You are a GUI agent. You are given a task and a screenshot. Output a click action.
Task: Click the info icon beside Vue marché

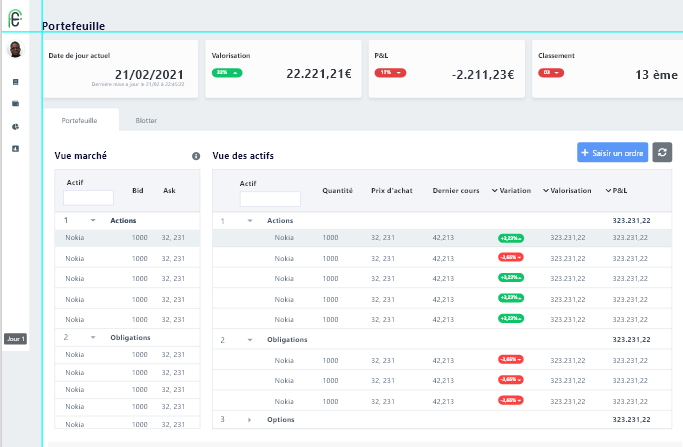click(x=196, y=156)
